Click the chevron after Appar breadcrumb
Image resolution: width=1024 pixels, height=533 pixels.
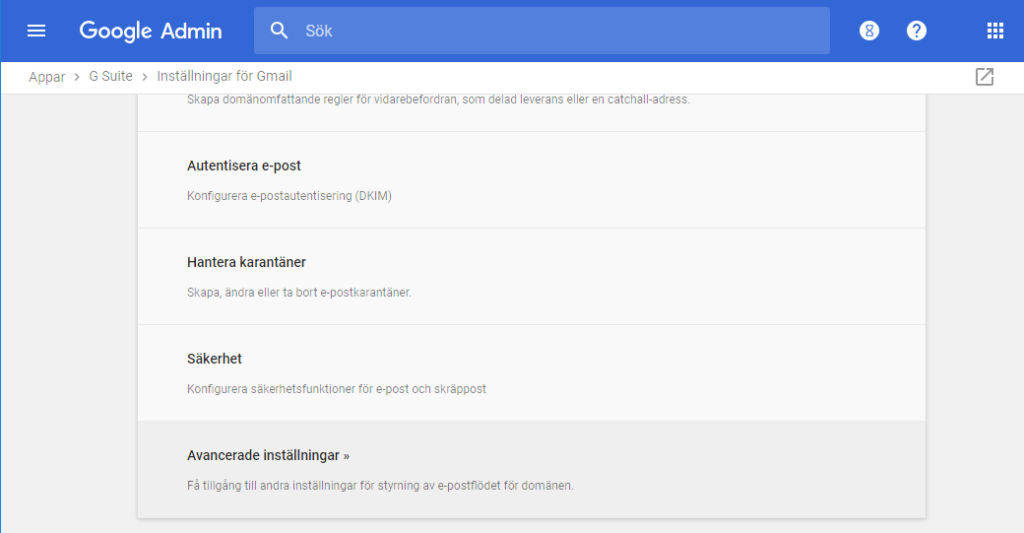point(77,77)
